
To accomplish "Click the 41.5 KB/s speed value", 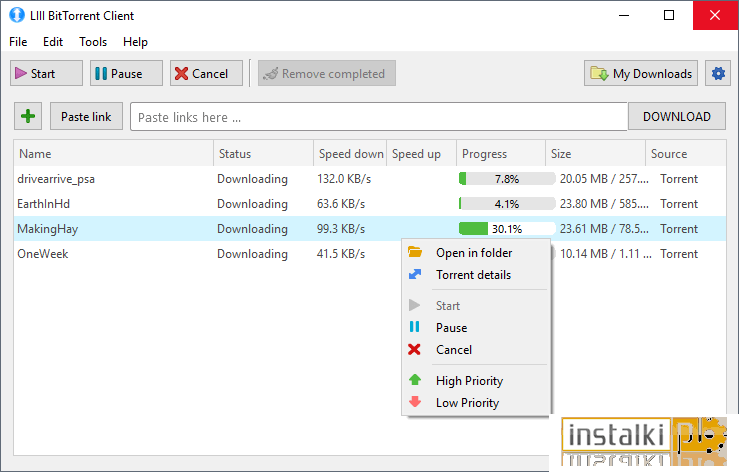I will click(341, 254).
